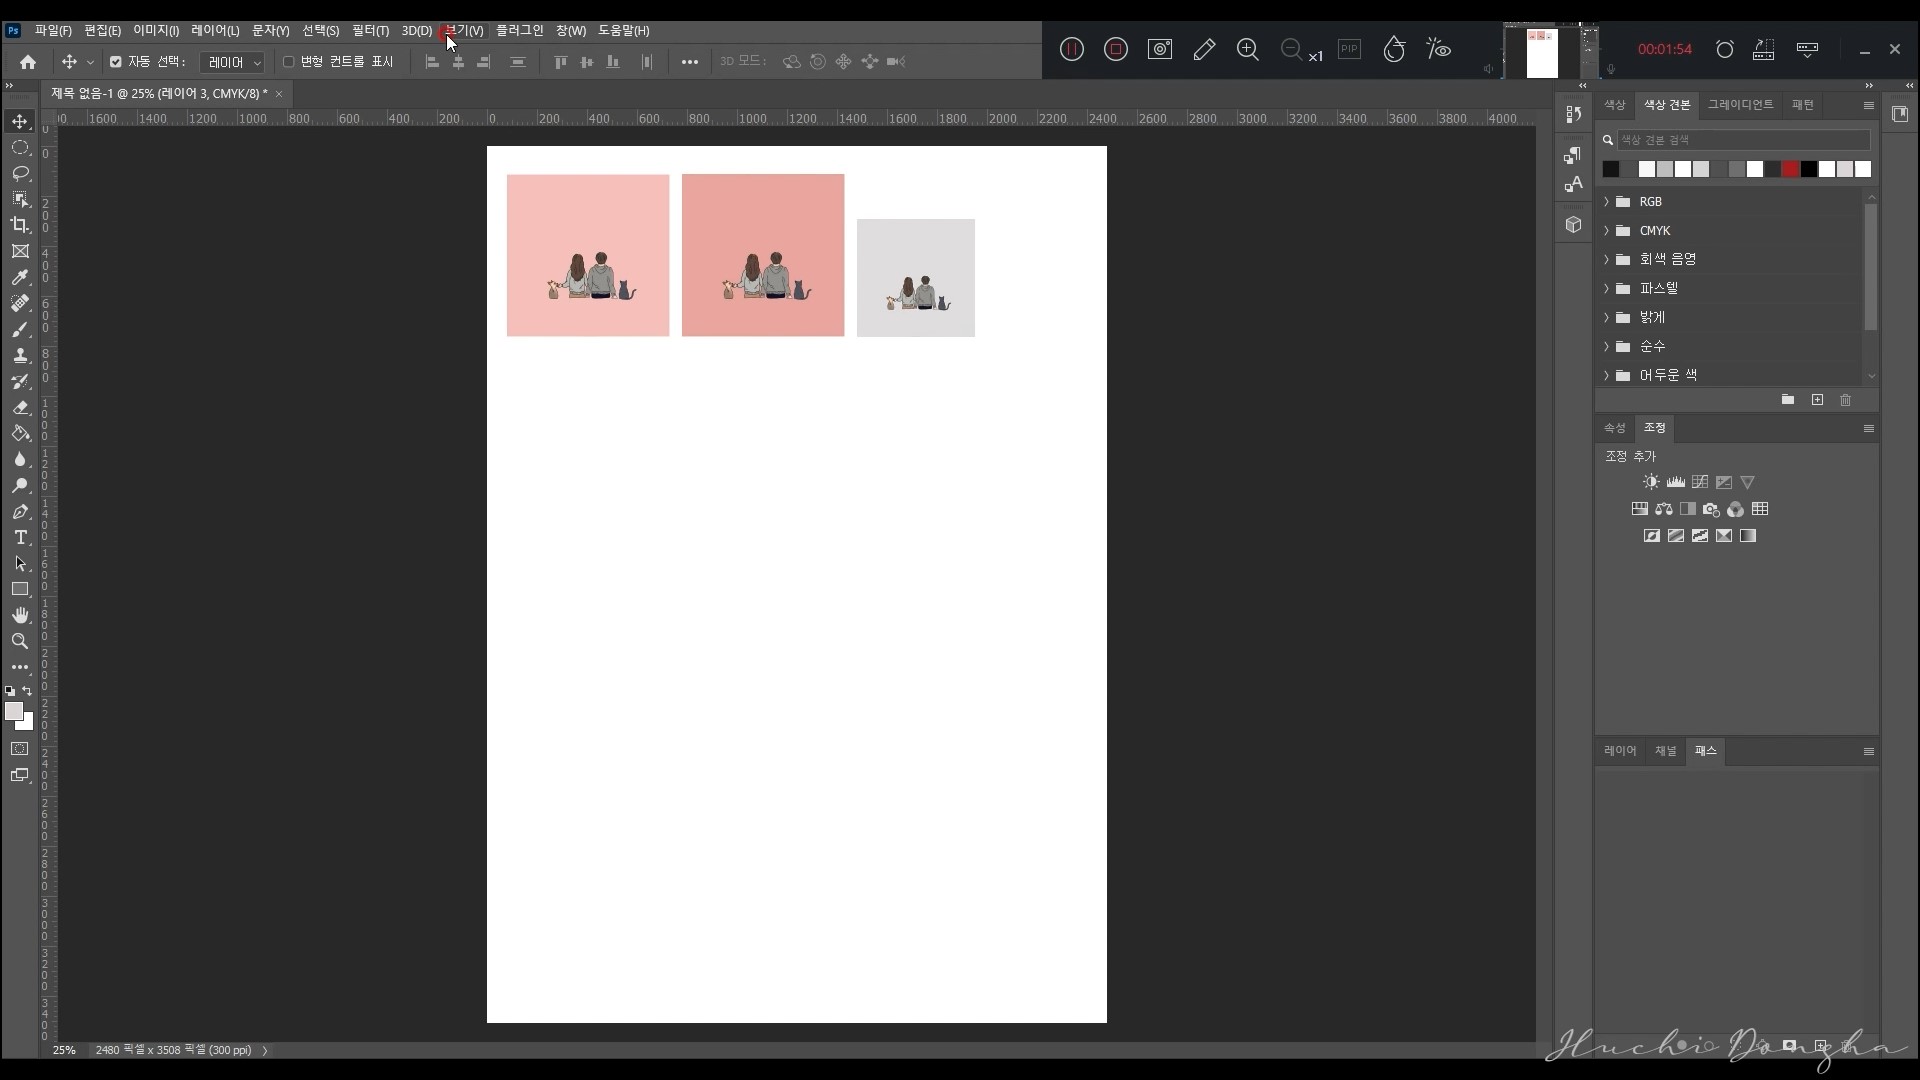Select the Zoom tool in toolbar
1920x1080 pixels.
click(x=20, y=641)
